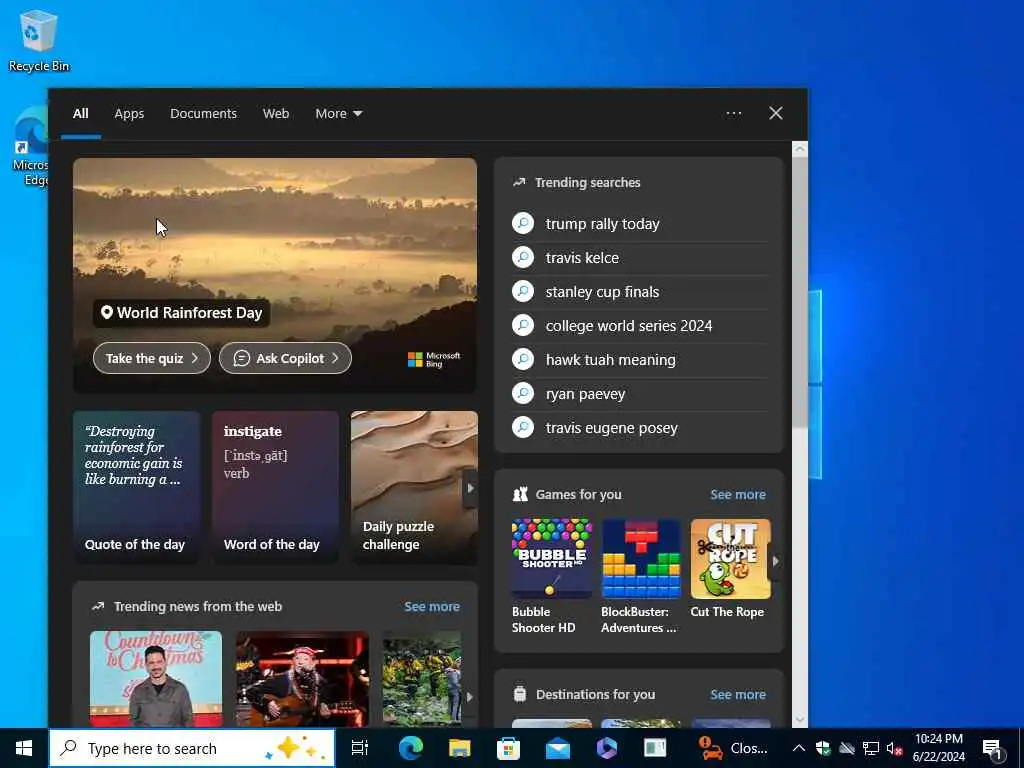Open the Copilot taskbar icon
This screenshot has width=1024, height=768.
coord(606,748)
